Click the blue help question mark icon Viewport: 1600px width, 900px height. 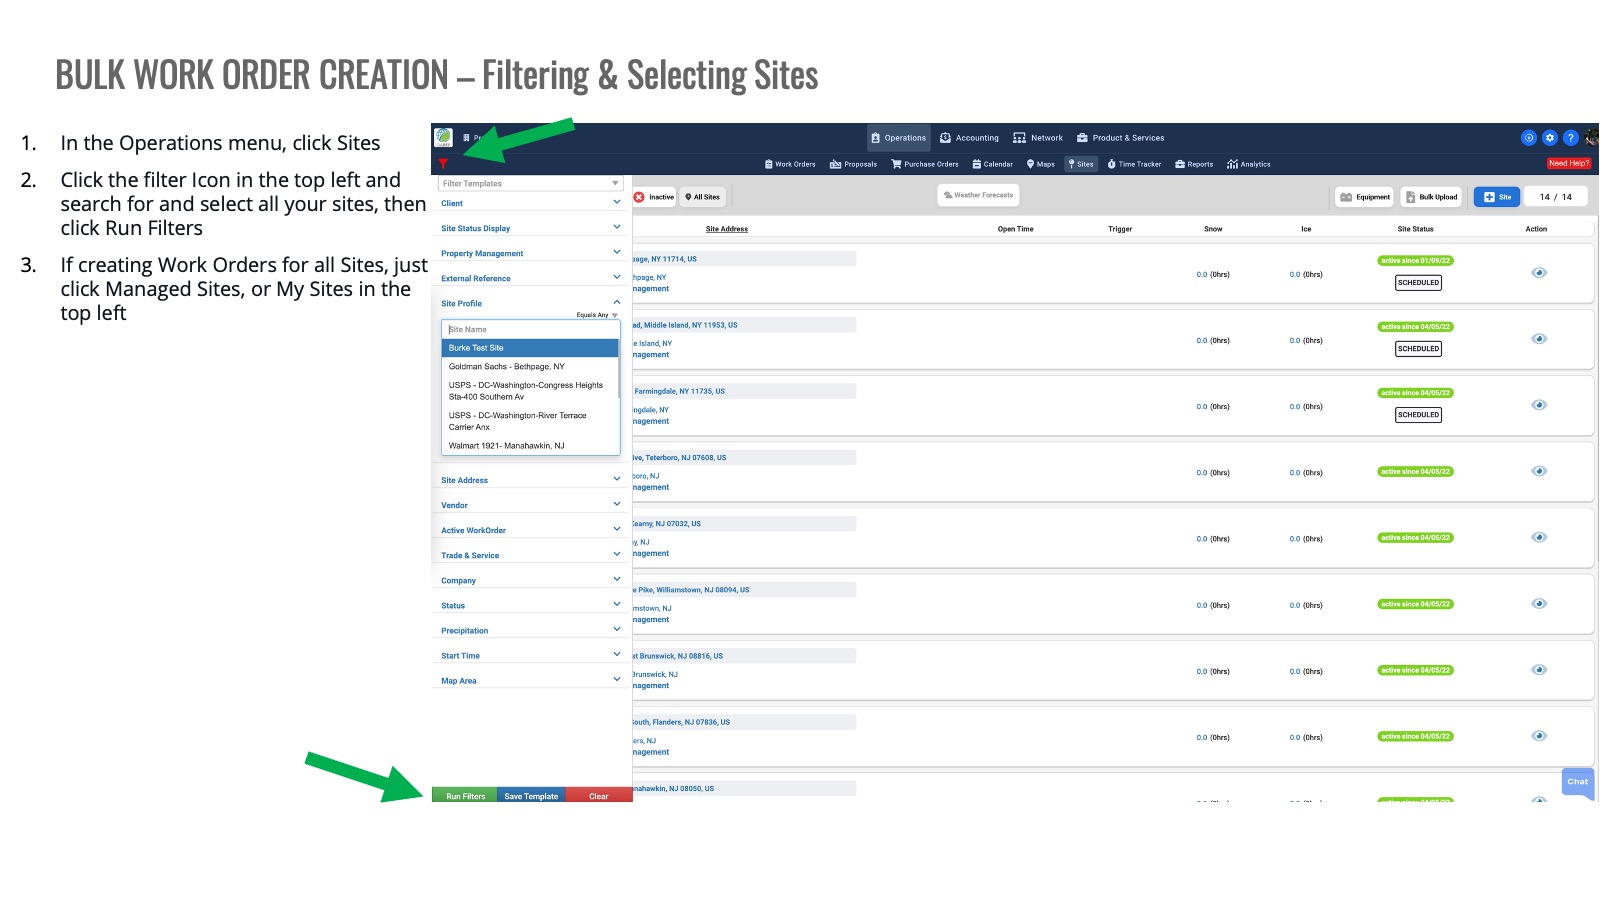(x=1570, y=138)
